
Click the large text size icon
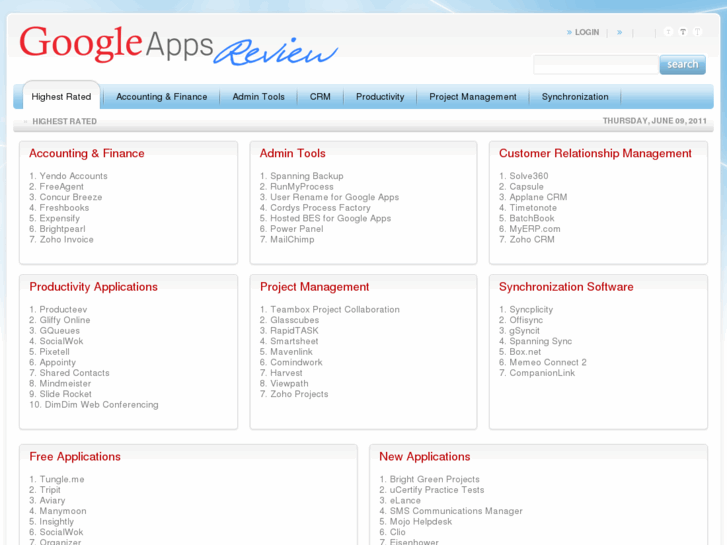tap(697, 32)
